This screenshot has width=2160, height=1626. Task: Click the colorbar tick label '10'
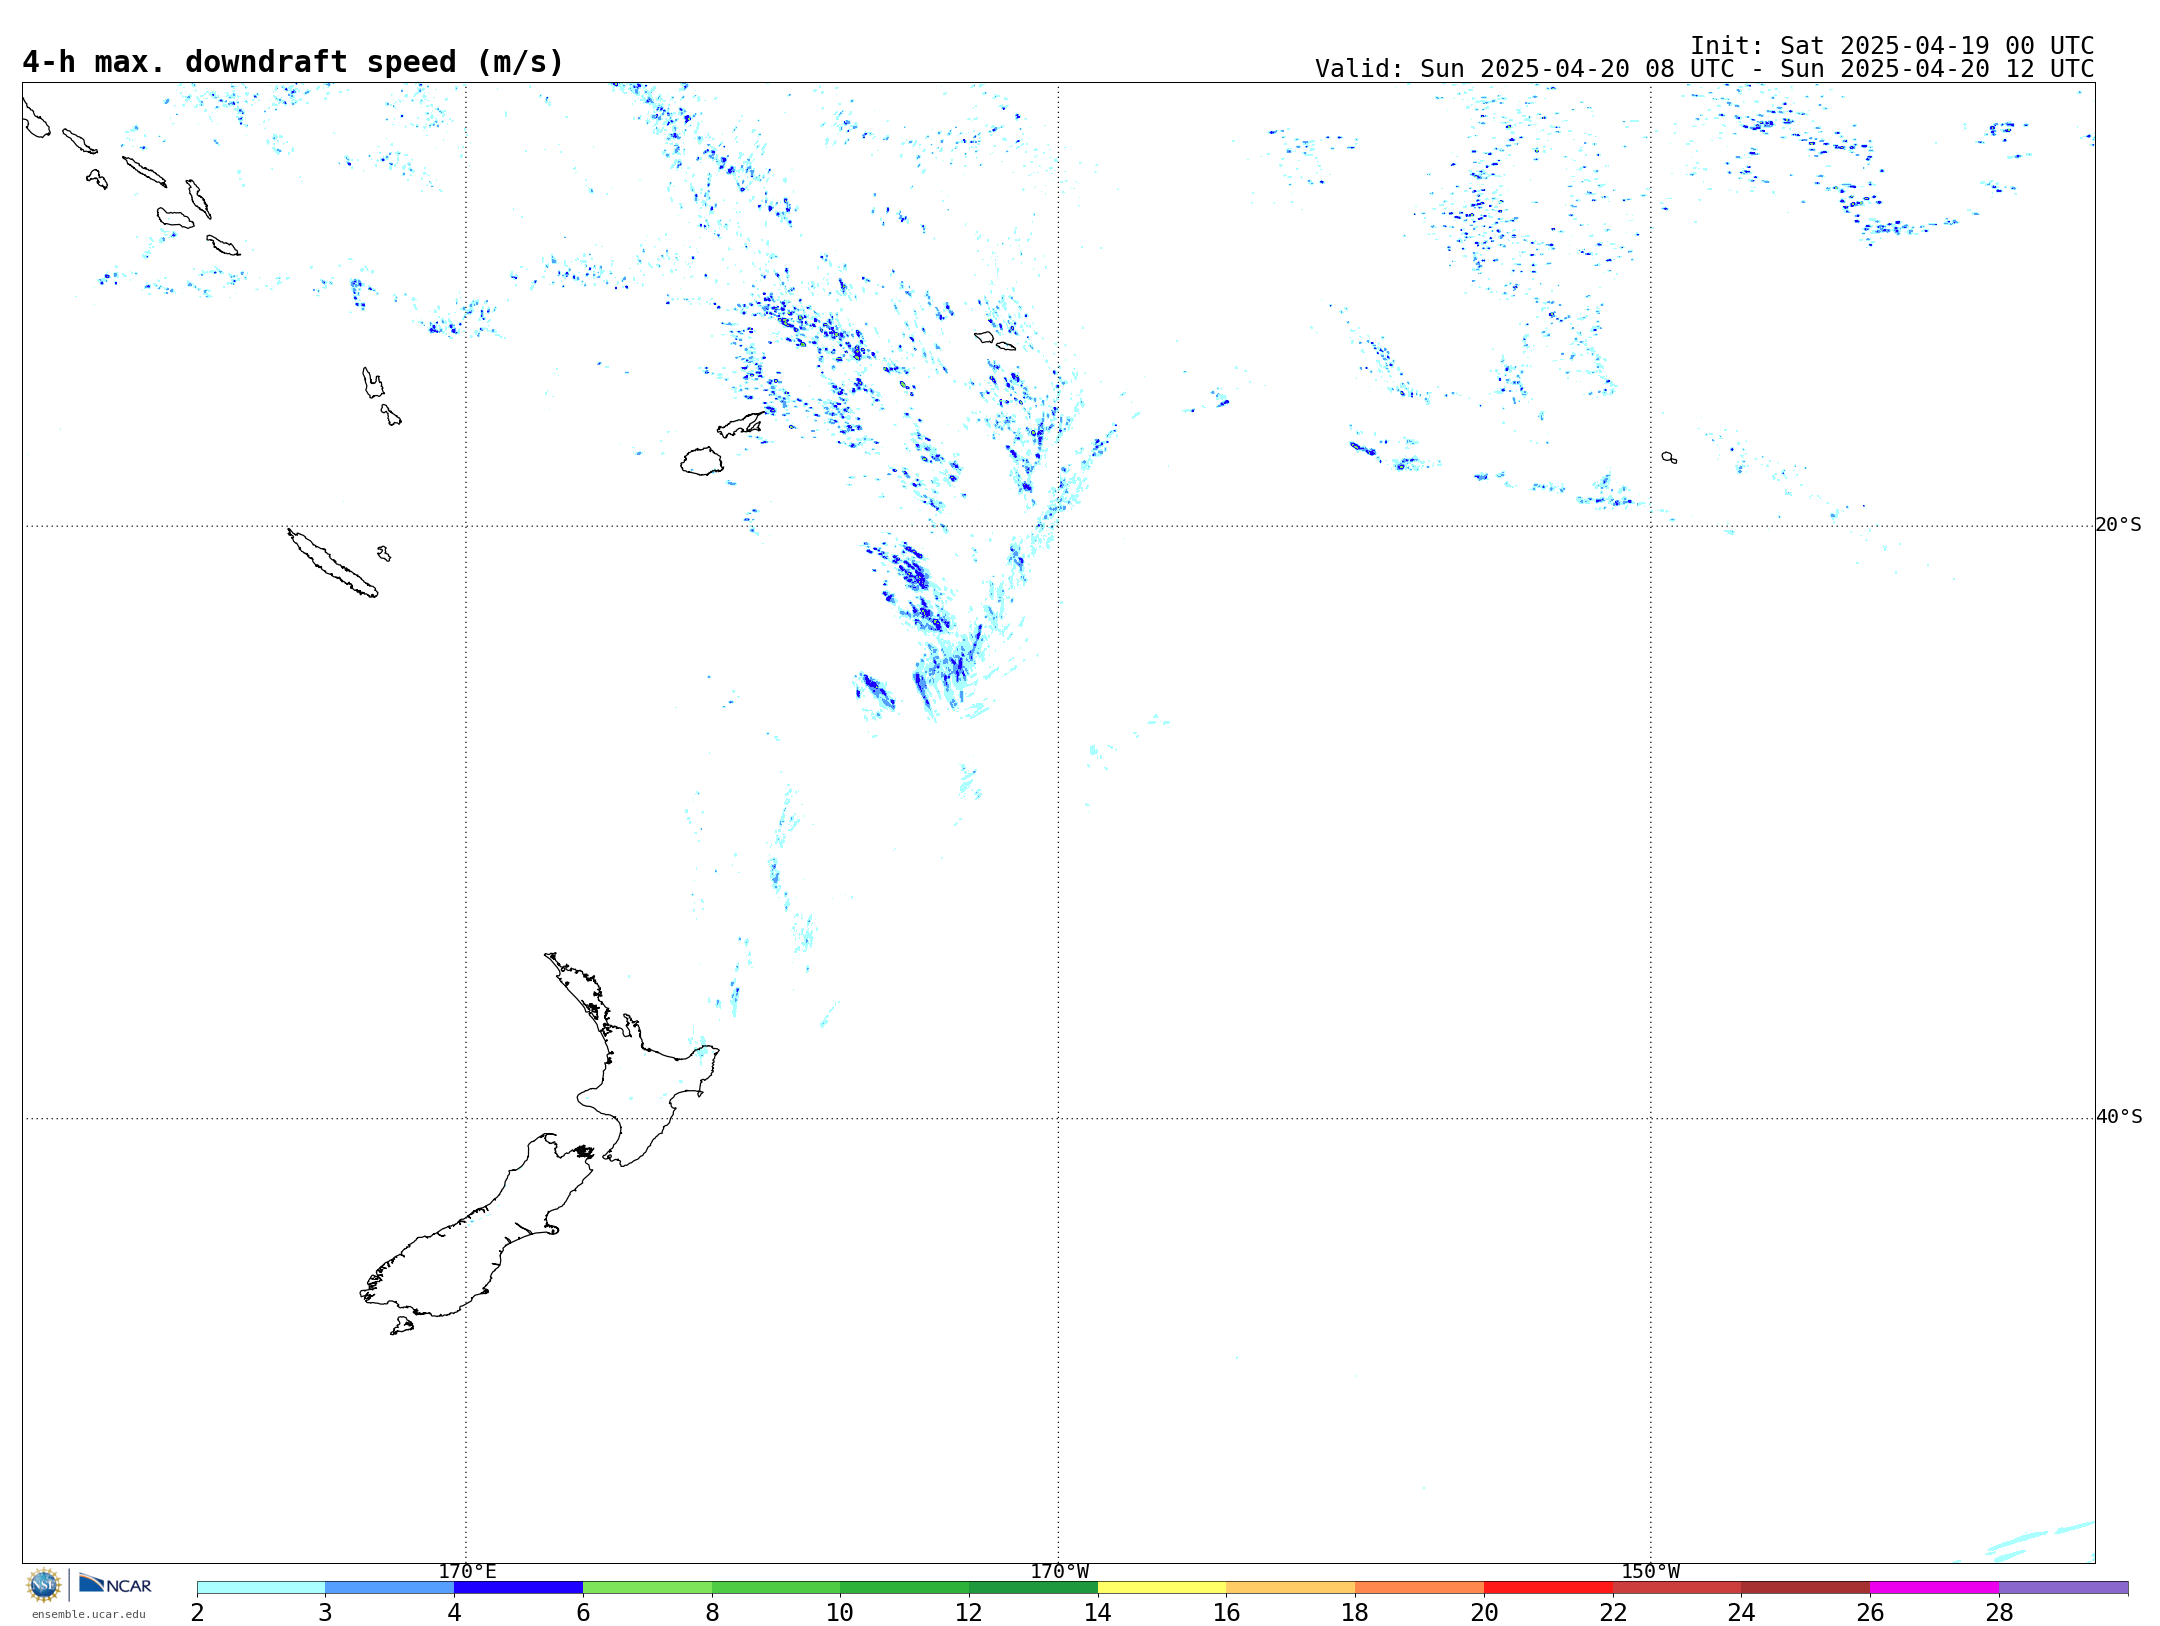point(840,1612)
